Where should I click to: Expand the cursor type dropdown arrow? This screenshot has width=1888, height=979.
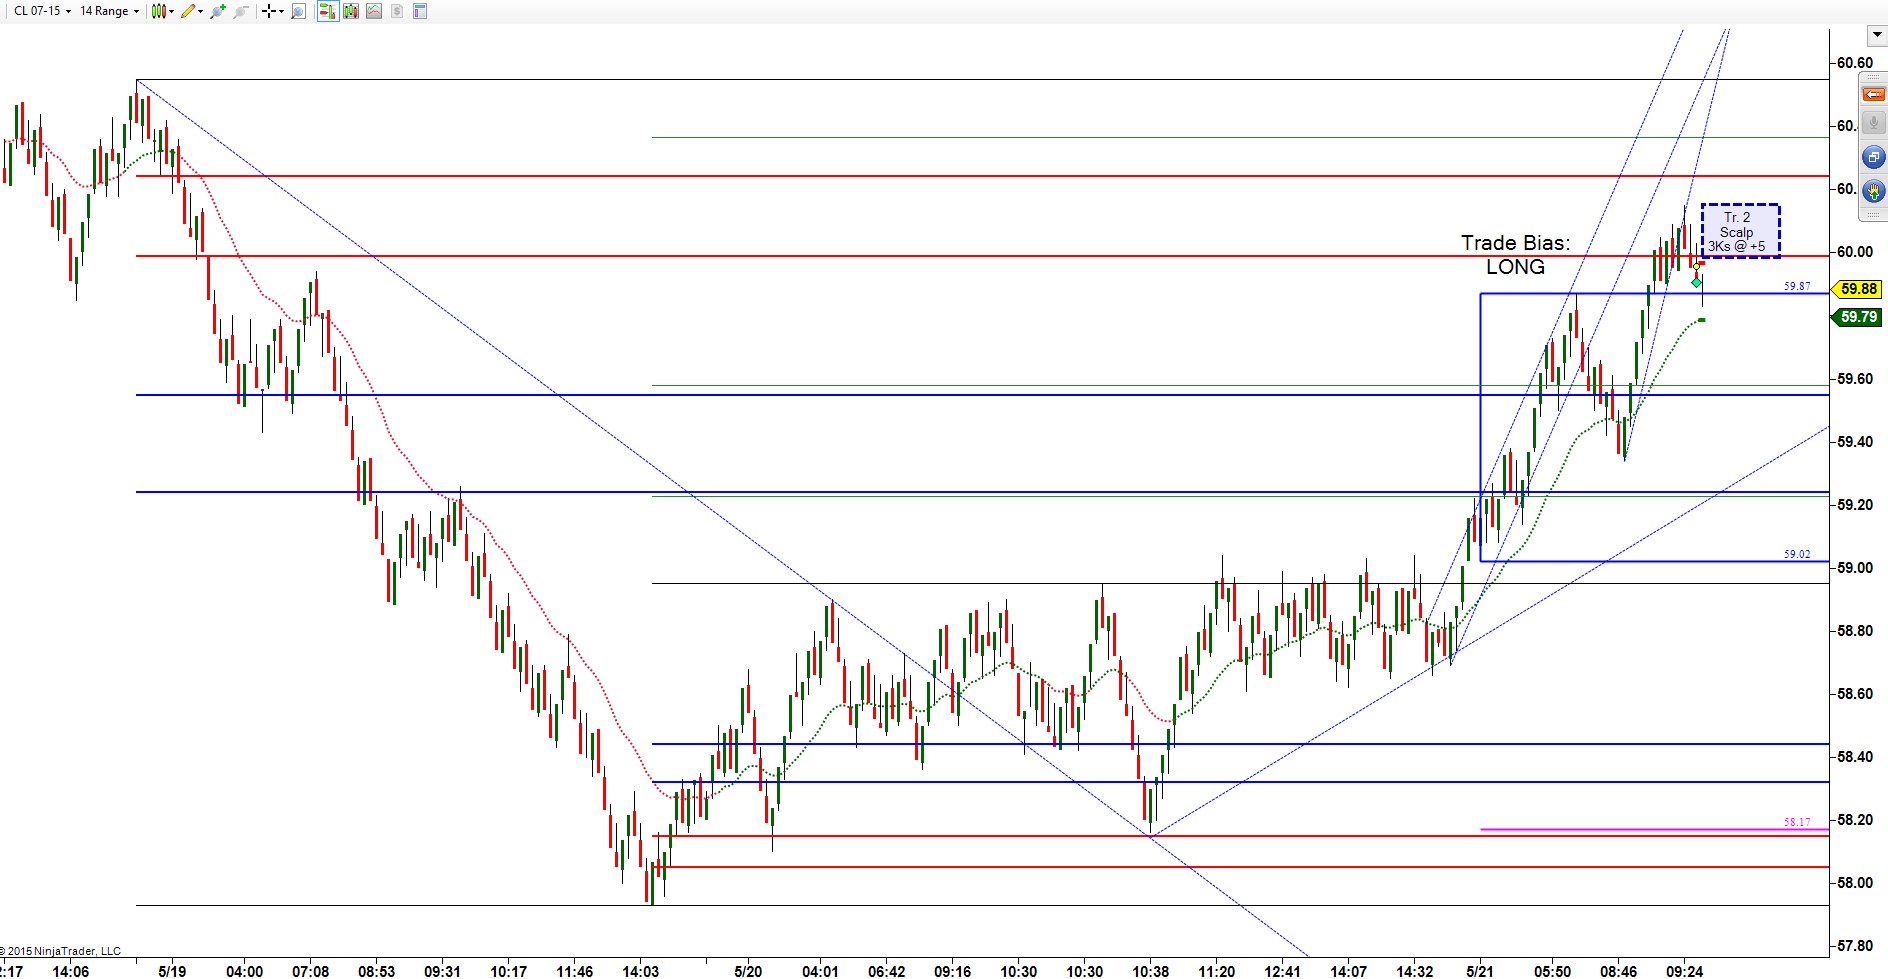(281, 12)
